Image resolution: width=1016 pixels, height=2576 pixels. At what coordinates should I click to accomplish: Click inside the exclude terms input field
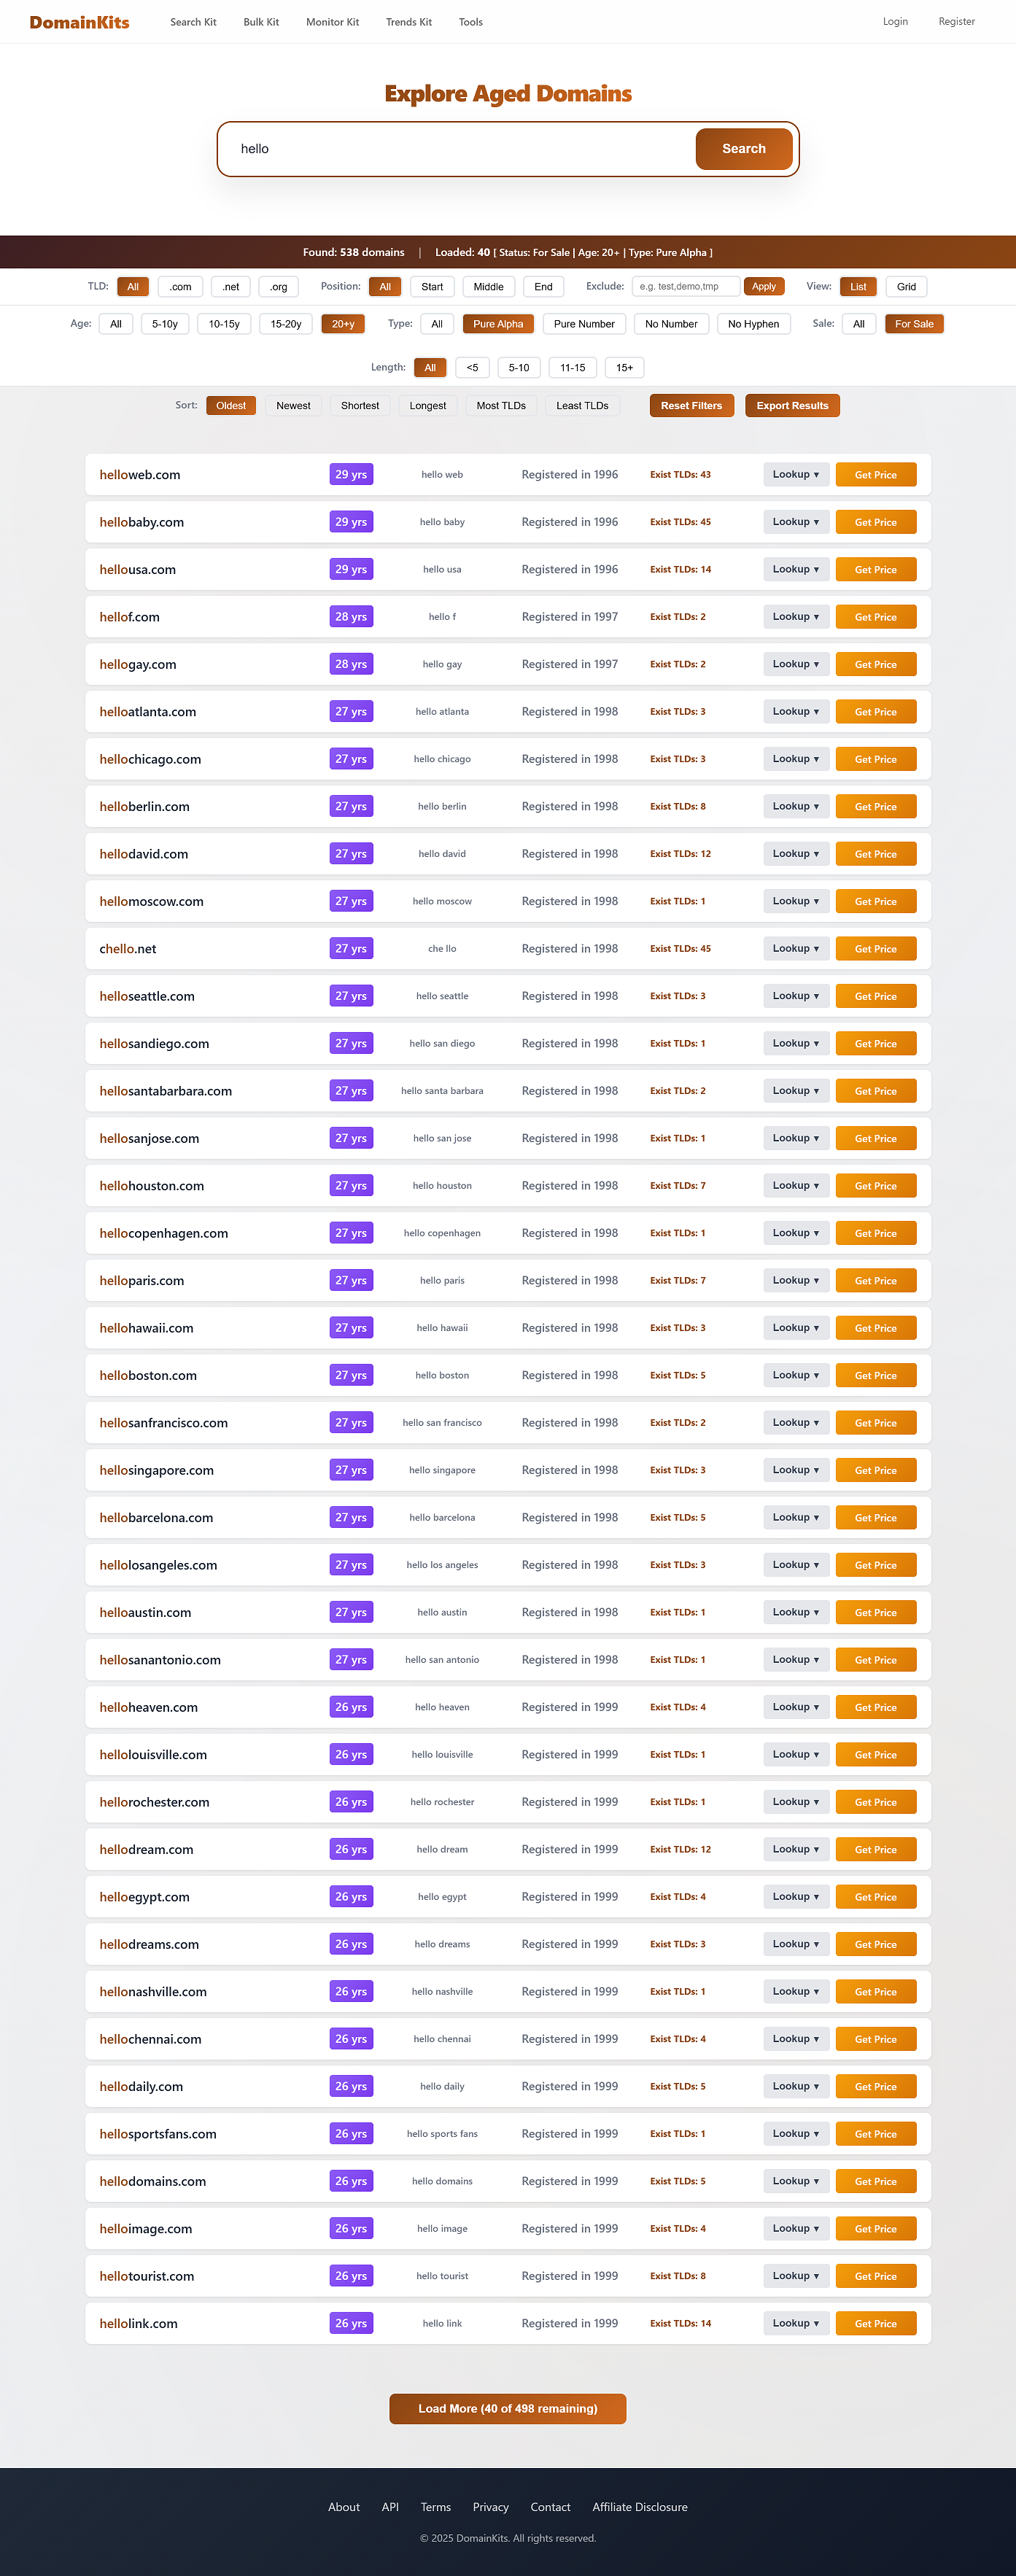[685, 286]
